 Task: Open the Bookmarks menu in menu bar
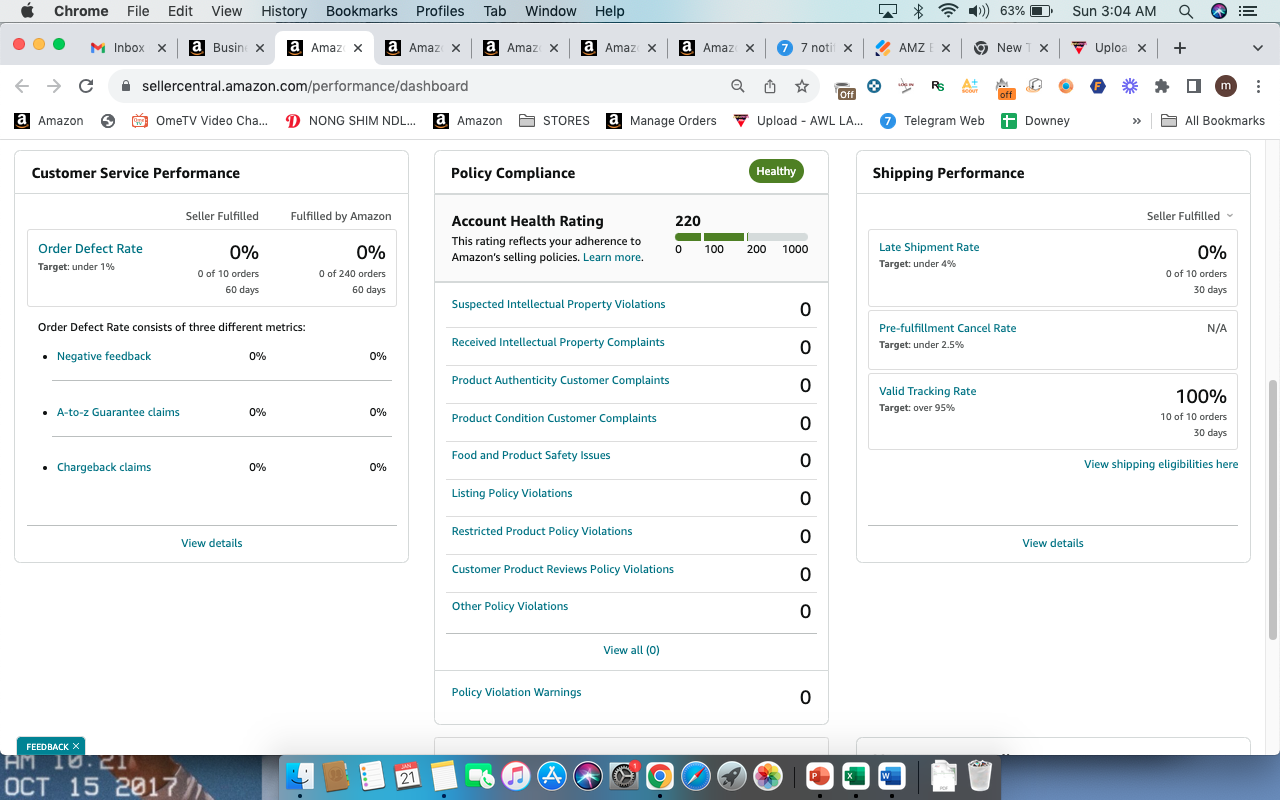coord(362,11)
